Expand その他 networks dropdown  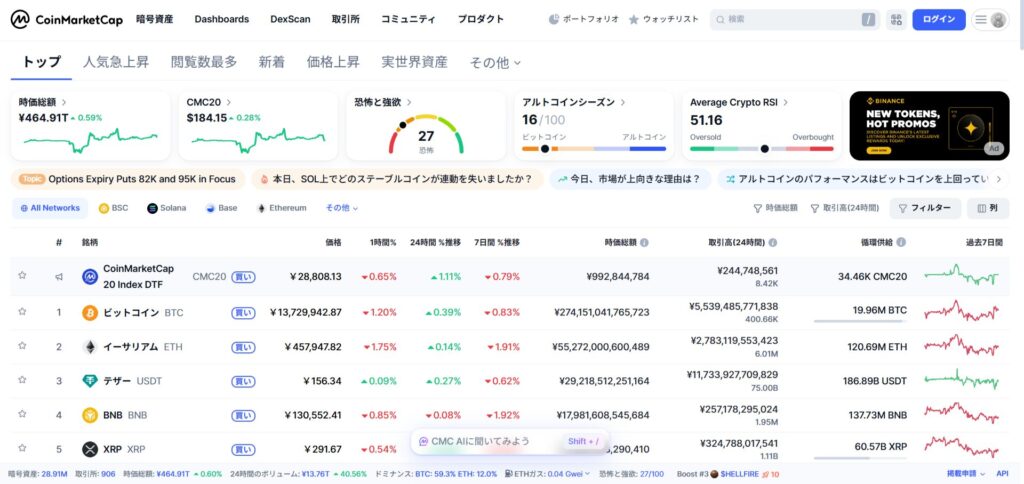[342, 208]
